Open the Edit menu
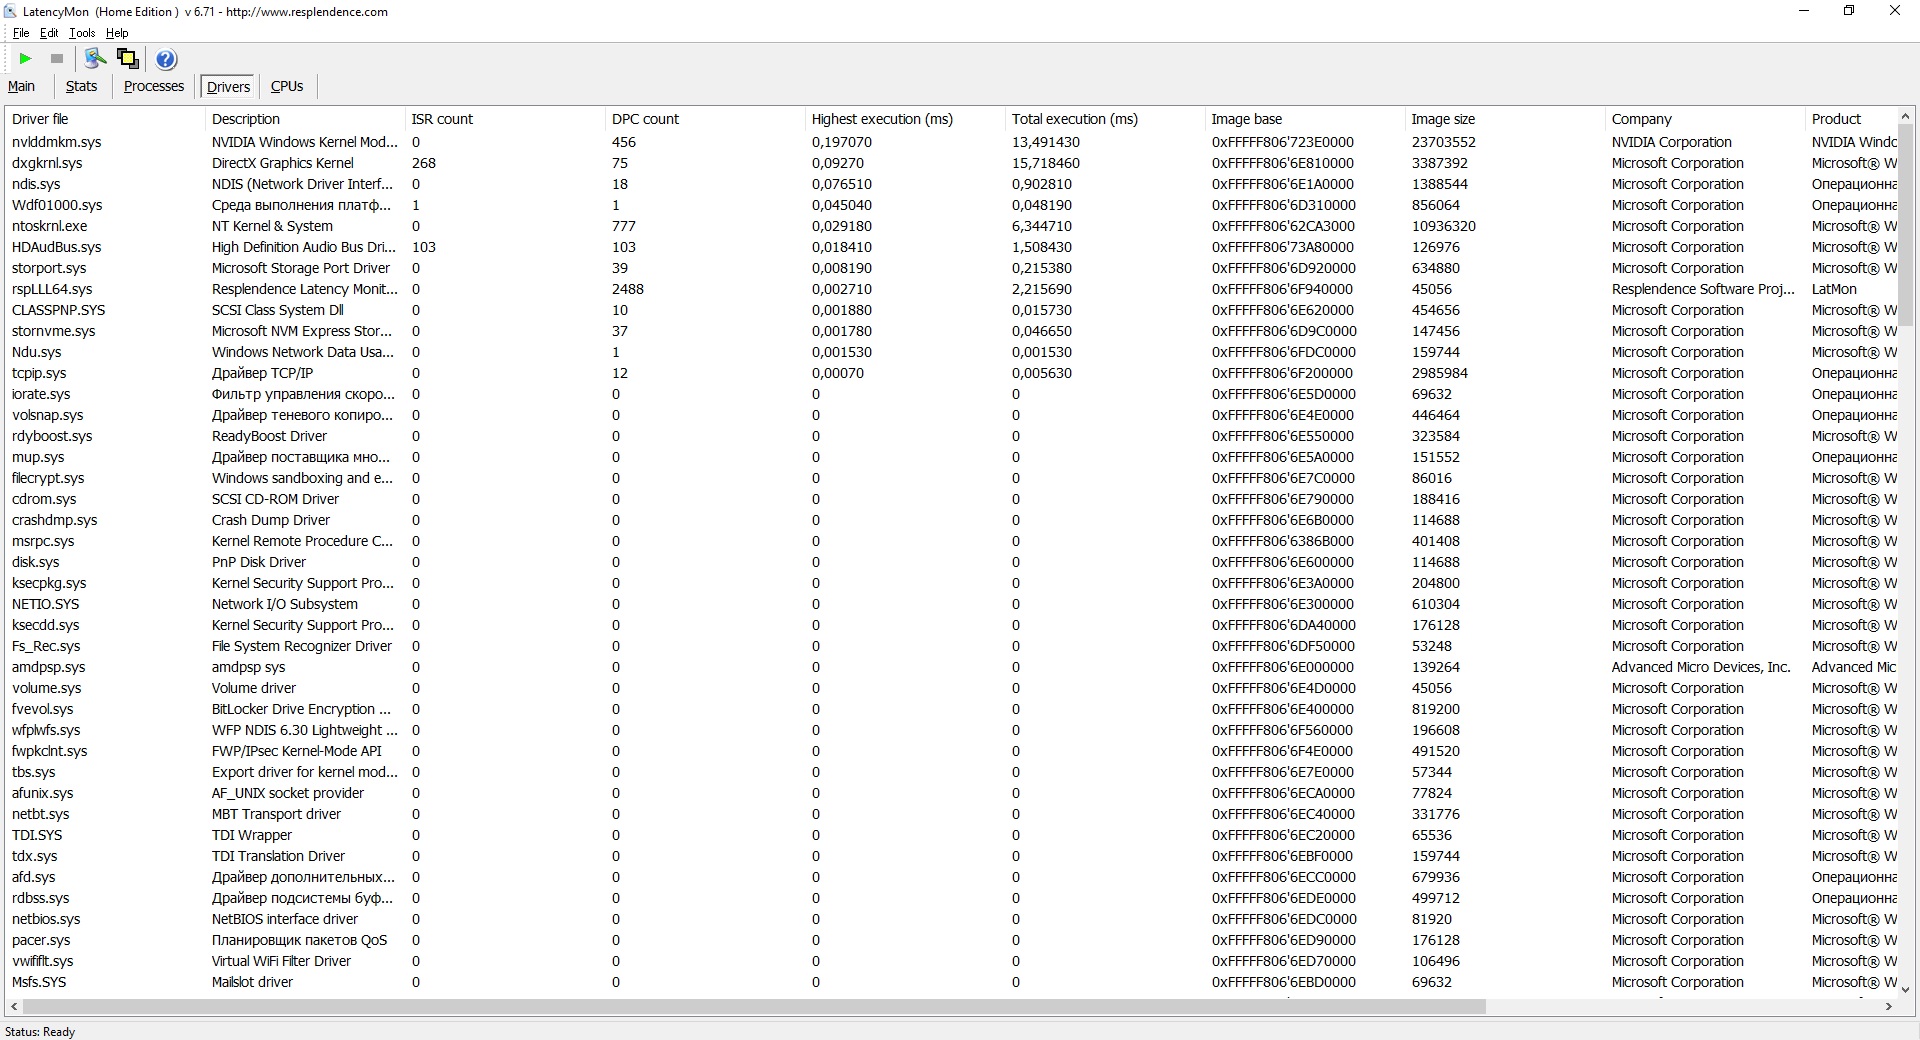Screen dimensions: 1920x1040 click(x=49, y=33)
